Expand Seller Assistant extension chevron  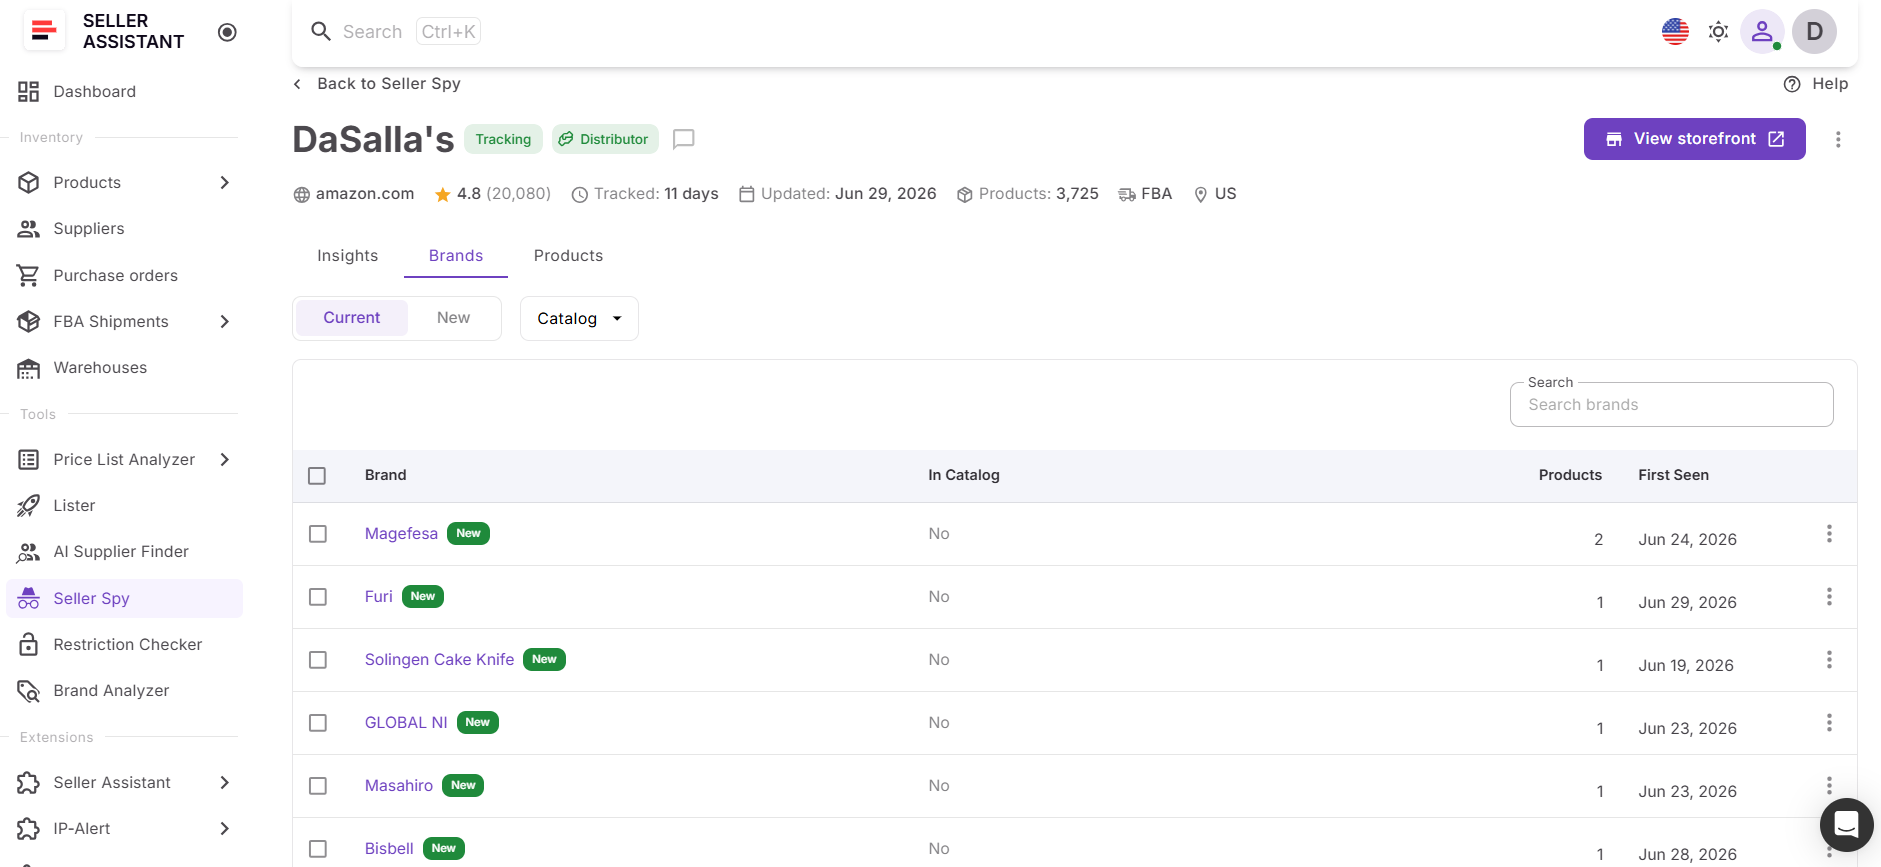tap(225, 782)
